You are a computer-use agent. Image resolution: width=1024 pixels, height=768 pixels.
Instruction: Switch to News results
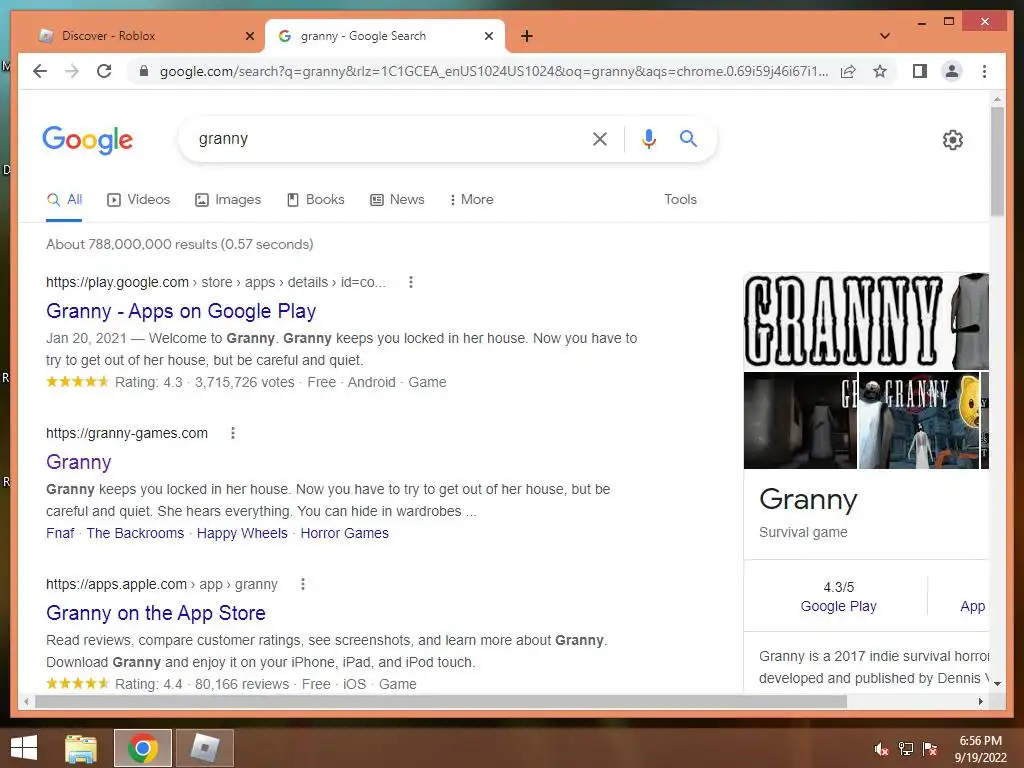[x=397, y=200]
